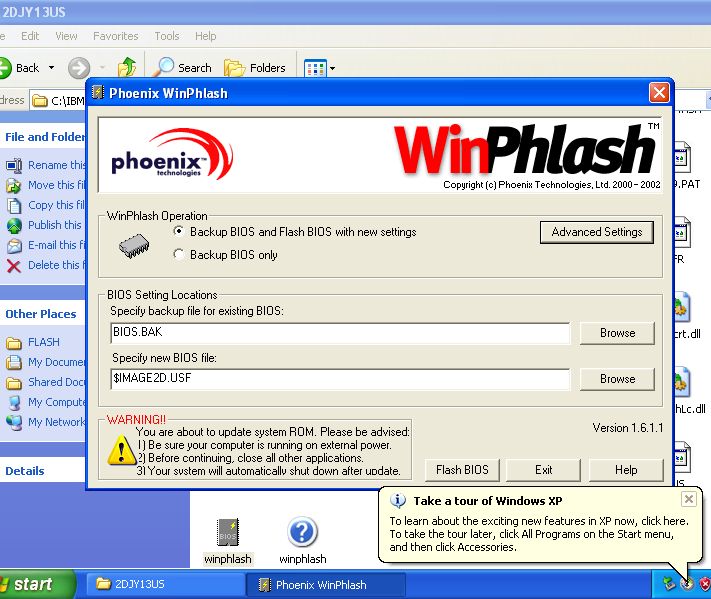Open the Help menu in Explorer
This screenshot has height=599, width=711.
[x=205, y=36]
